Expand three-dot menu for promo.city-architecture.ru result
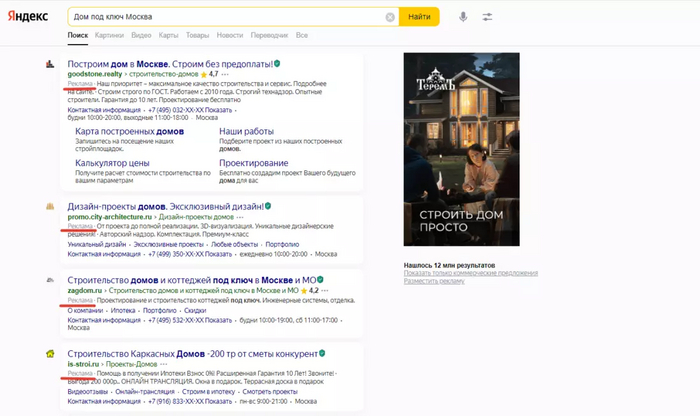Image resolution: width=700 pixels, height=416 pixels. click(x=243, y=217)
